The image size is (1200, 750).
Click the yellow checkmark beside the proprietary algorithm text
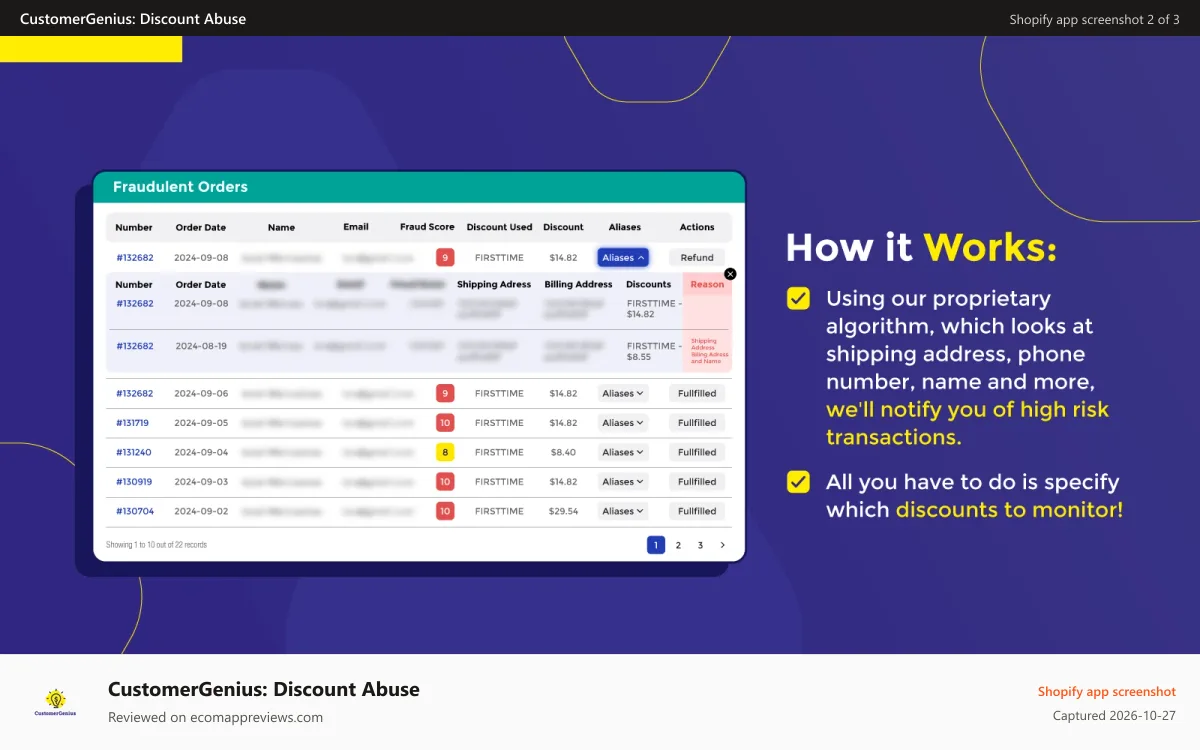pos(798,298)
